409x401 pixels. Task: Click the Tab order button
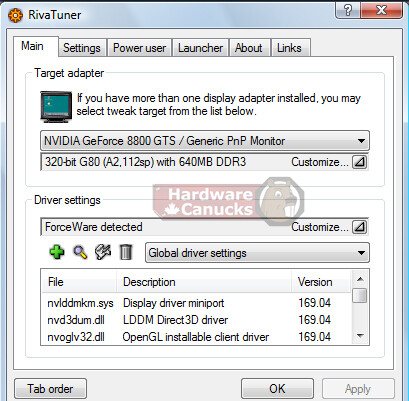(50, 389)
